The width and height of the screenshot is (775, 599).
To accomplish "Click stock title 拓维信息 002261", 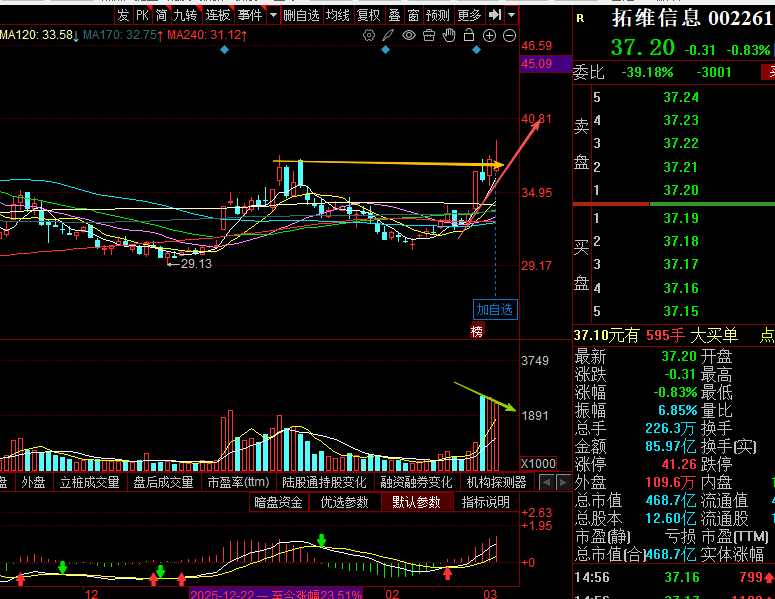I will [691, 18].
